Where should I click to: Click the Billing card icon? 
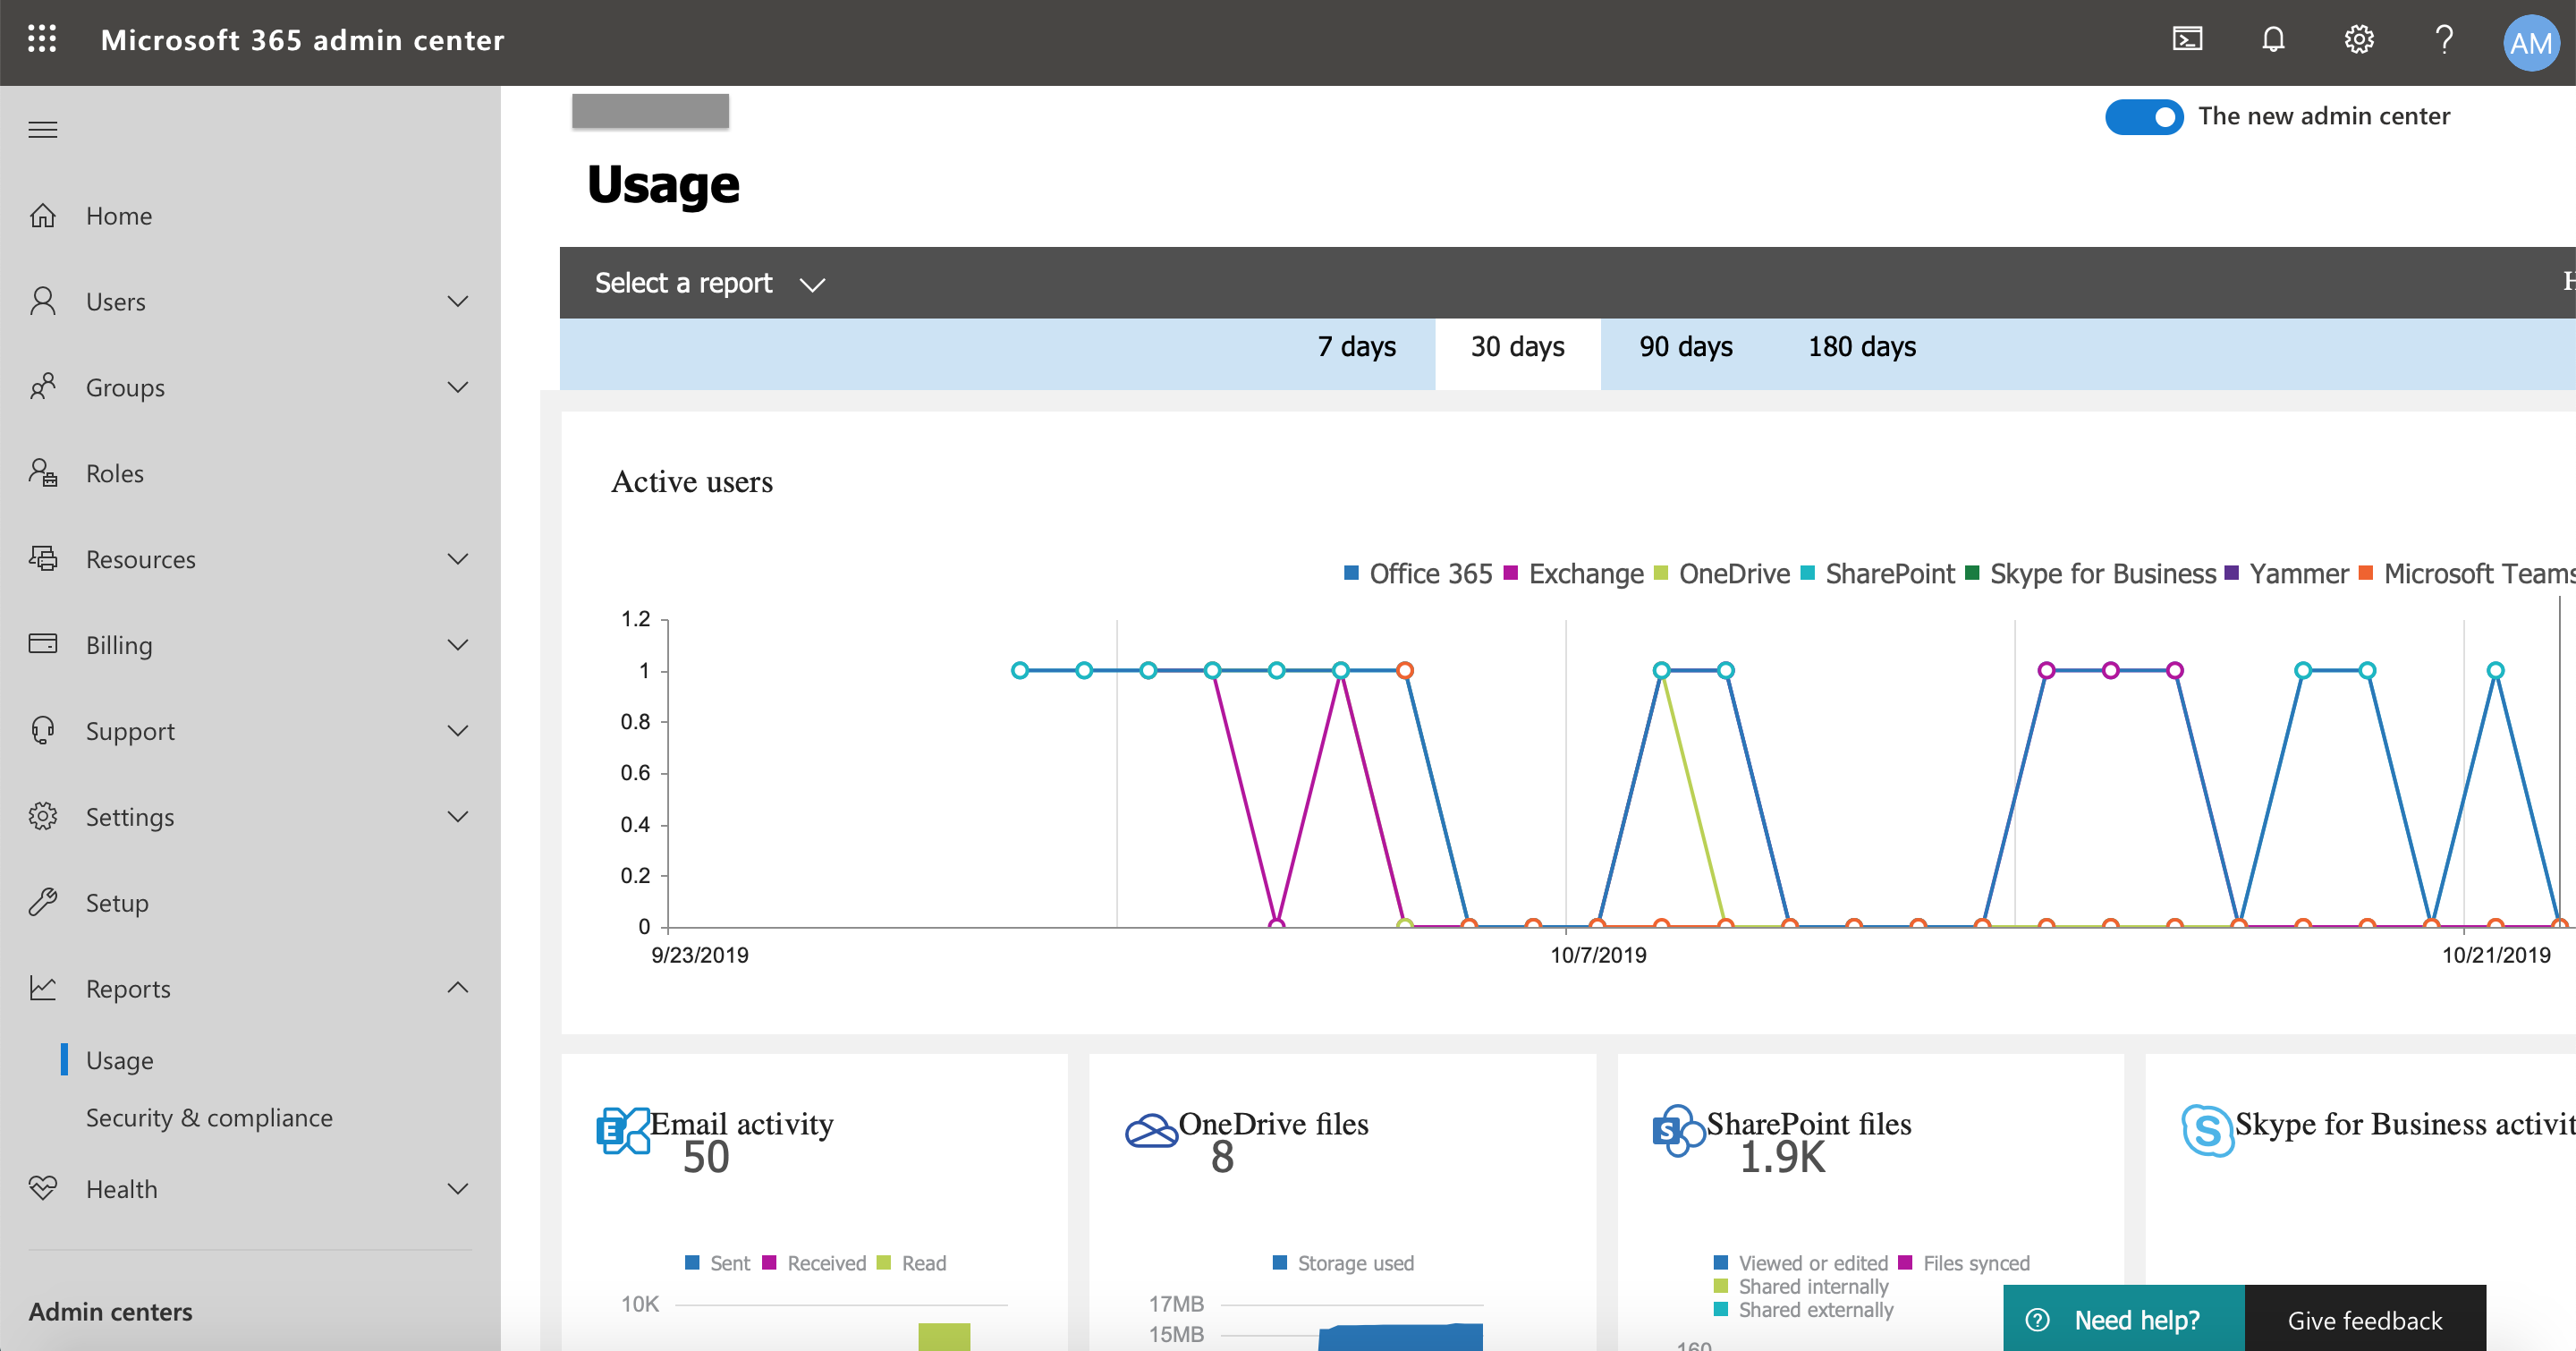pyautogui.click(x=43, y=644)
